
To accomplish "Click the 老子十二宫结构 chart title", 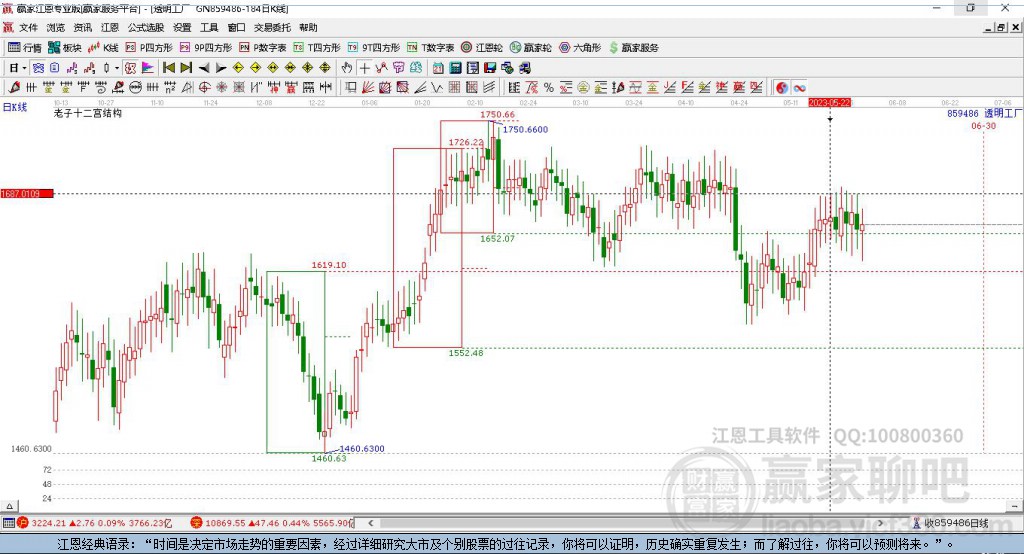I will pyautogui.click(x=88, y=113).
